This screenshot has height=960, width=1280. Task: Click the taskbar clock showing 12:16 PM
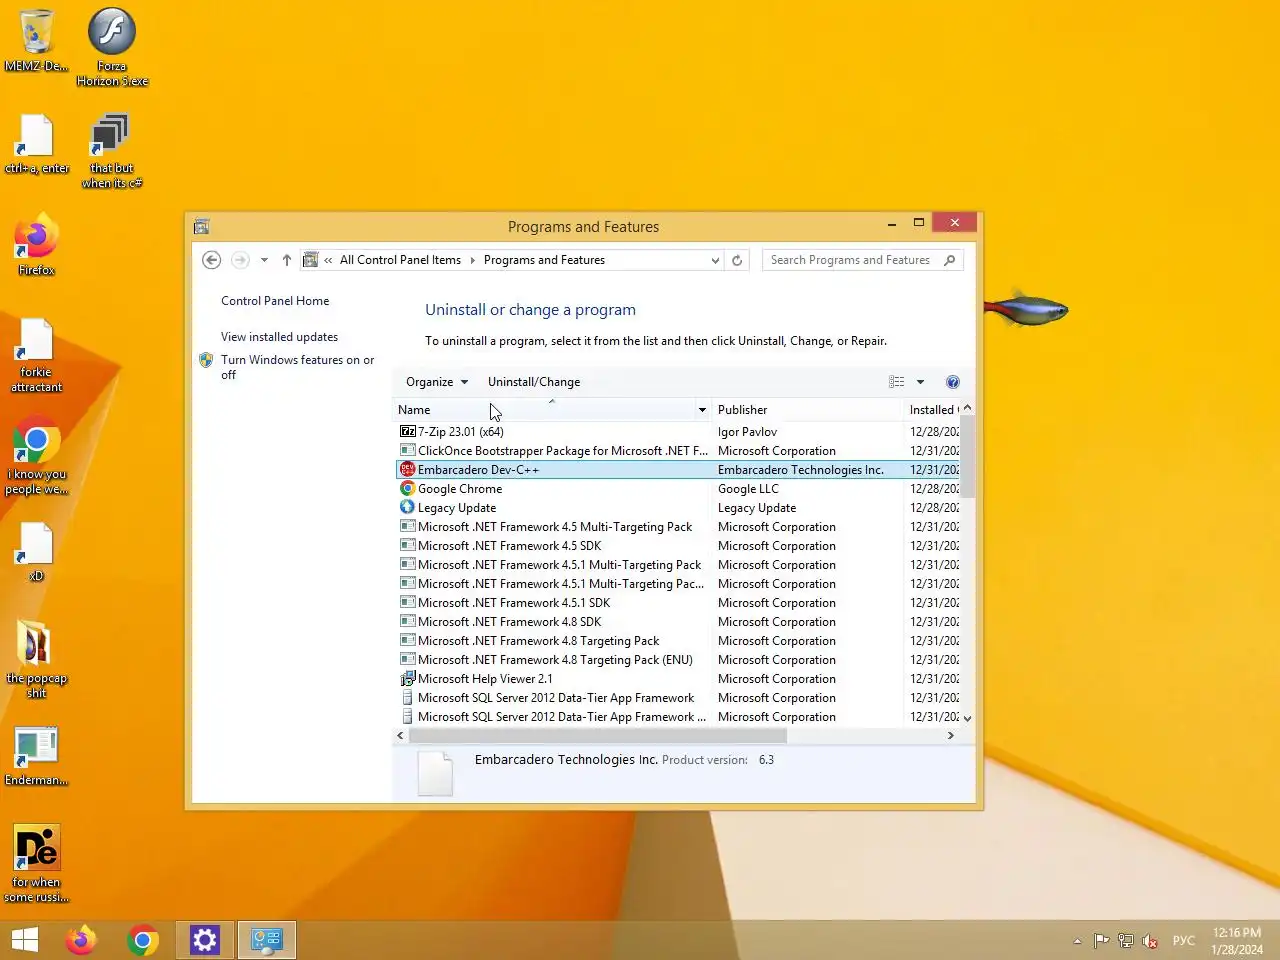1237,941
